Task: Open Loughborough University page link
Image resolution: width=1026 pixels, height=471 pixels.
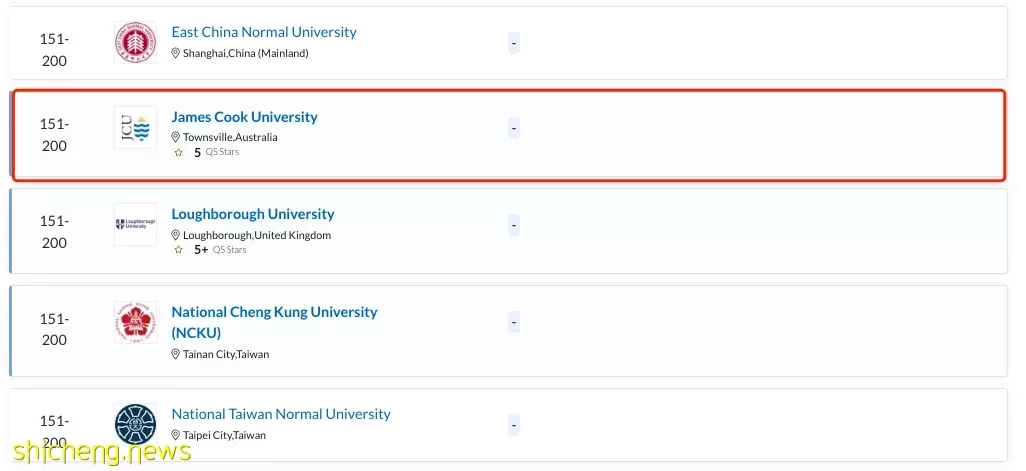Action: [x=253, y=214]
